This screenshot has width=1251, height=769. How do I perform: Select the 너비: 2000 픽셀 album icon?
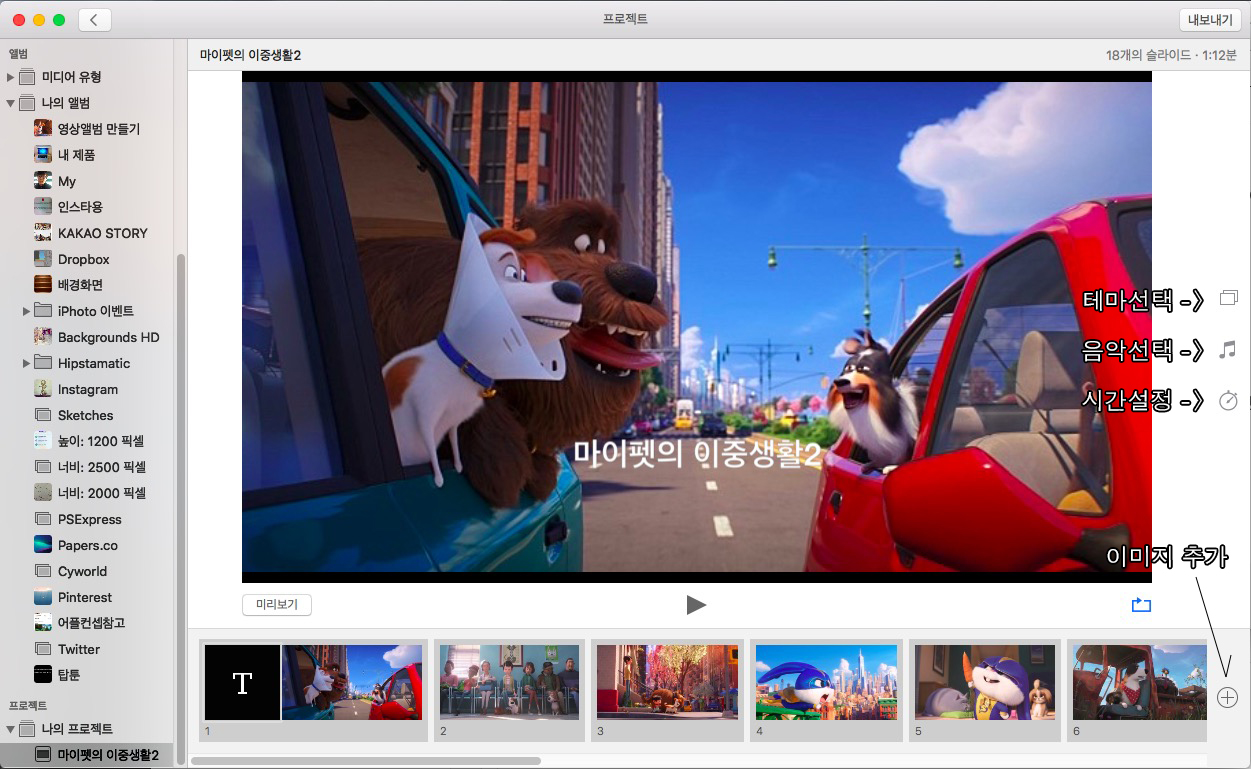[43, 493]
